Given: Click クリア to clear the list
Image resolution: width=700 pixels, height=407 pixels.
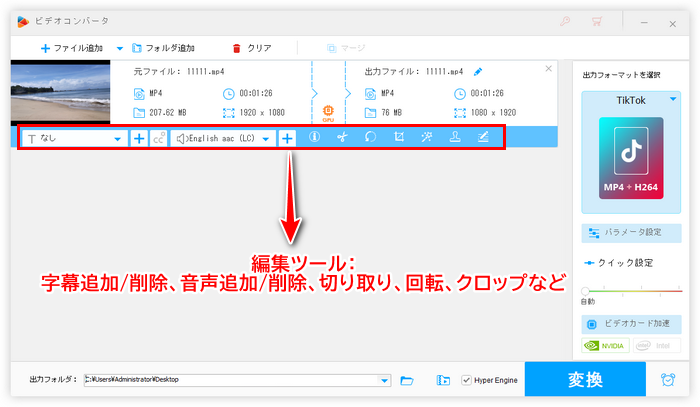Looking at the screenshot, I should click(x=252, y=48).
